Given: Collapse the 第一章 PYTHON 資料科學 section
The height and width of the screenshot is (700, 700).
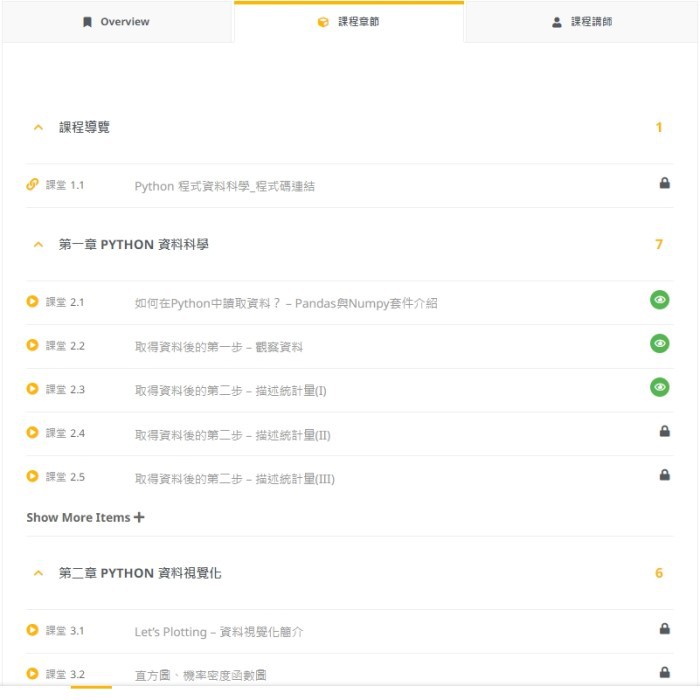Looking at the screenshot, I should point(38,244).
